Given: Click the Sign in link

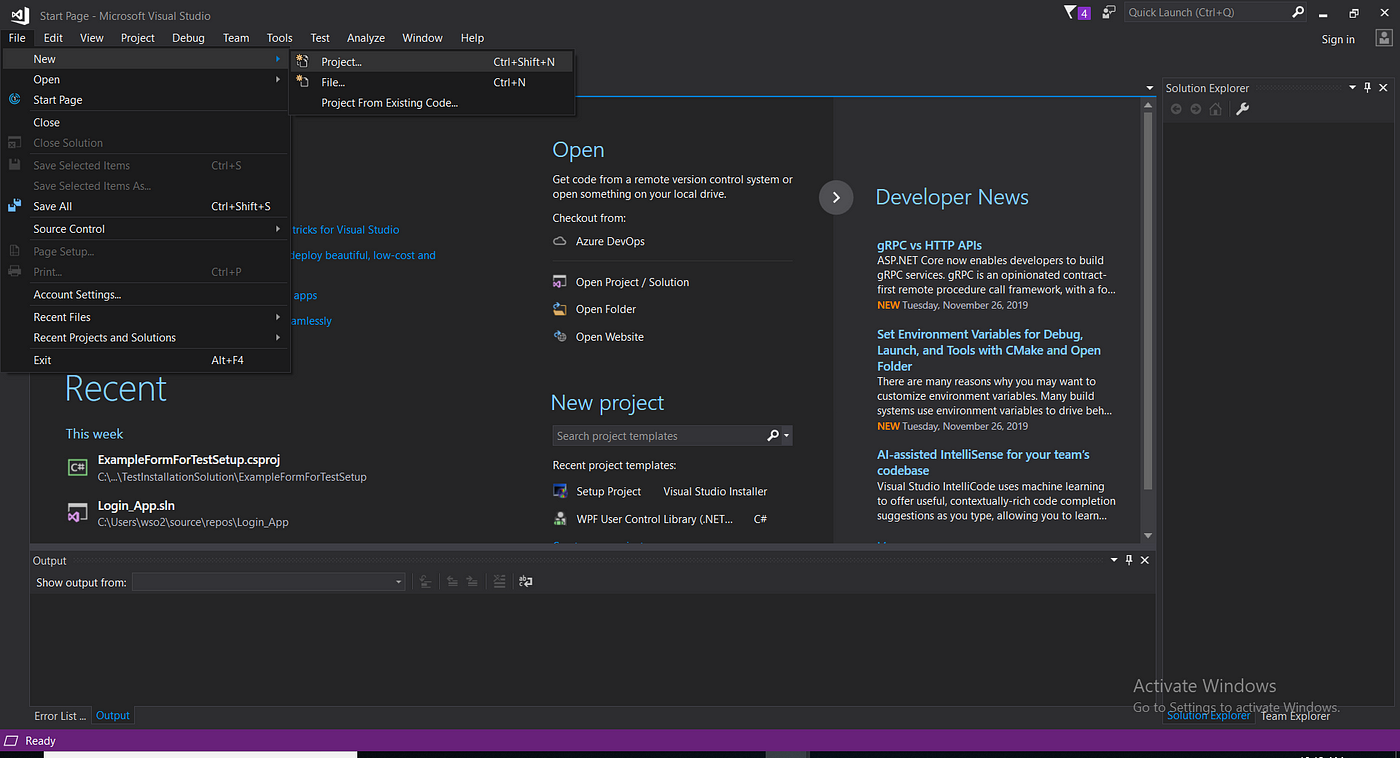Looking at the screenshot, I should click(1338, 39).
